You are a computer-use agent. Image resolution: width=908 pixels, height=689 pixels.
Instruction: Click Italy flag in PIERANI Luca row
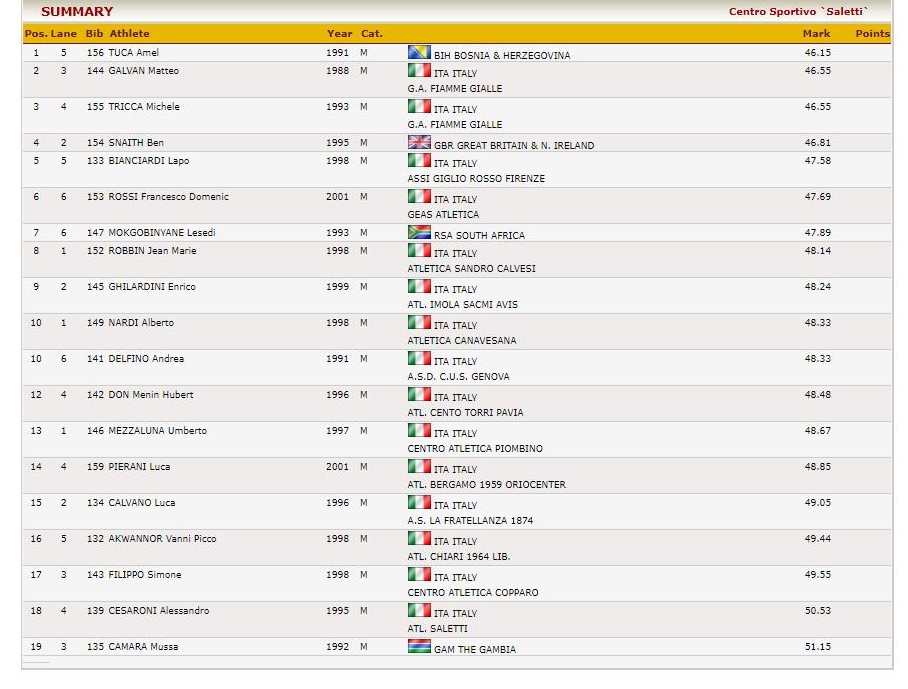[419, 467]
